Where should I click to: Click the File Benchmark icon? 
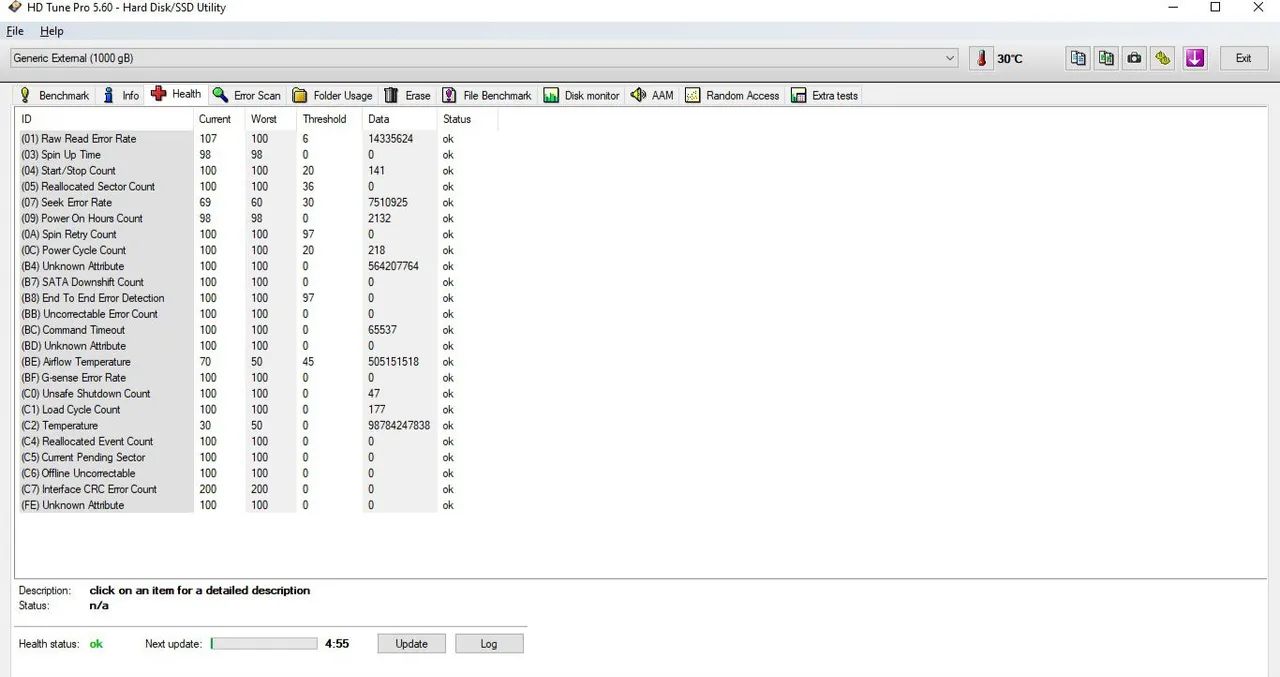point(450,95)
